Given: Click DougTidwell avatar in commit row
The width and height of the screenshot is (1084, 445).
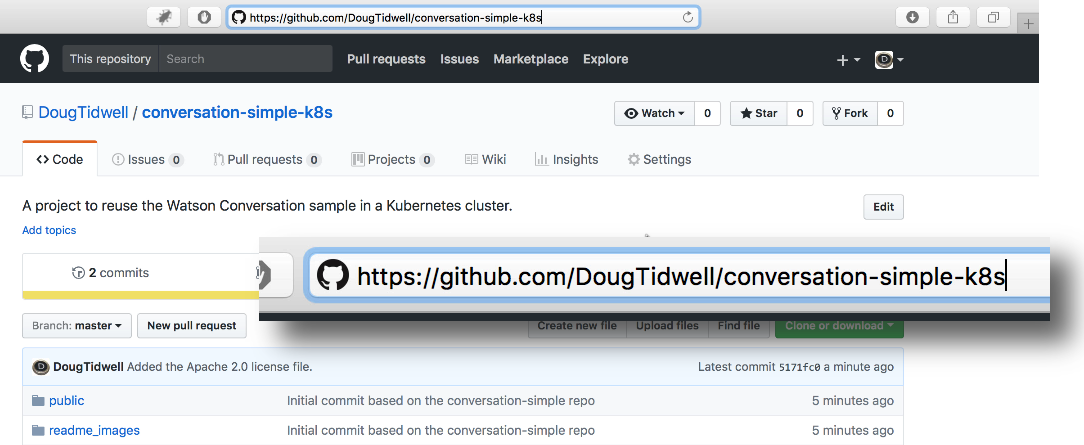Looking at the screenshot, I should (x=41, y=367).
